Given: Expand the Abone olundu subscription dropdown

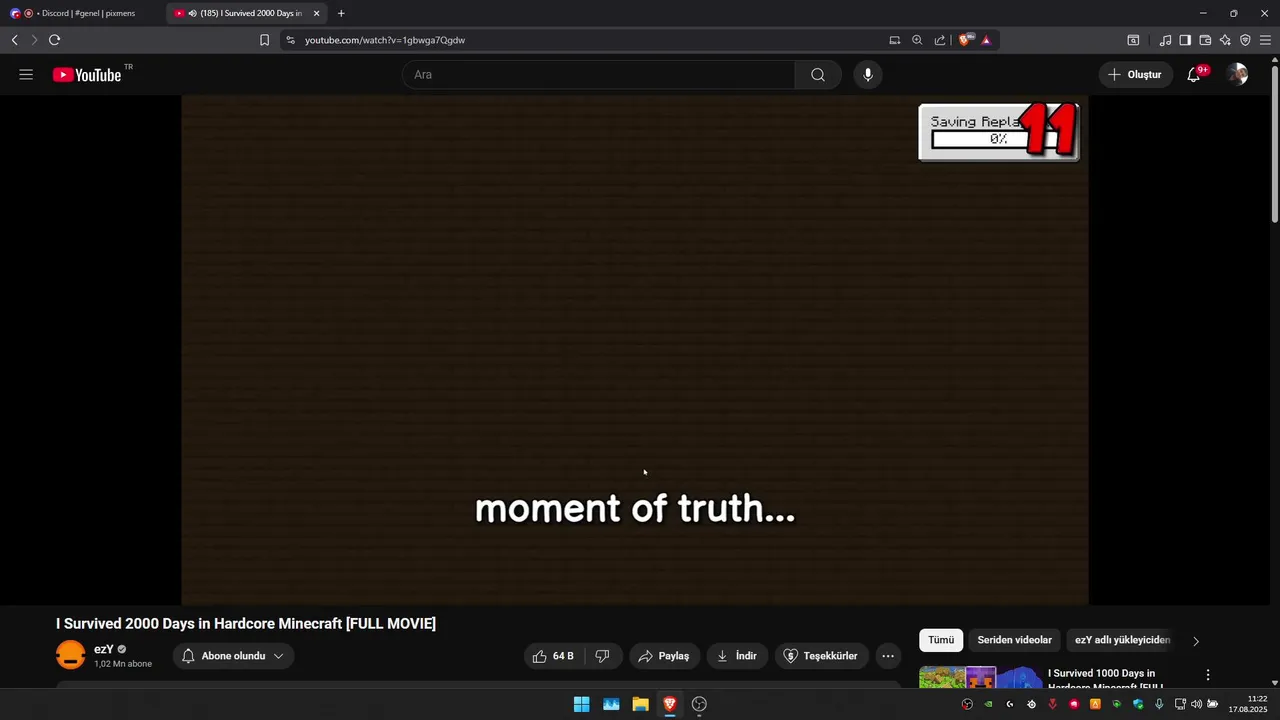Looking at the screenshot, I should 233,656.
